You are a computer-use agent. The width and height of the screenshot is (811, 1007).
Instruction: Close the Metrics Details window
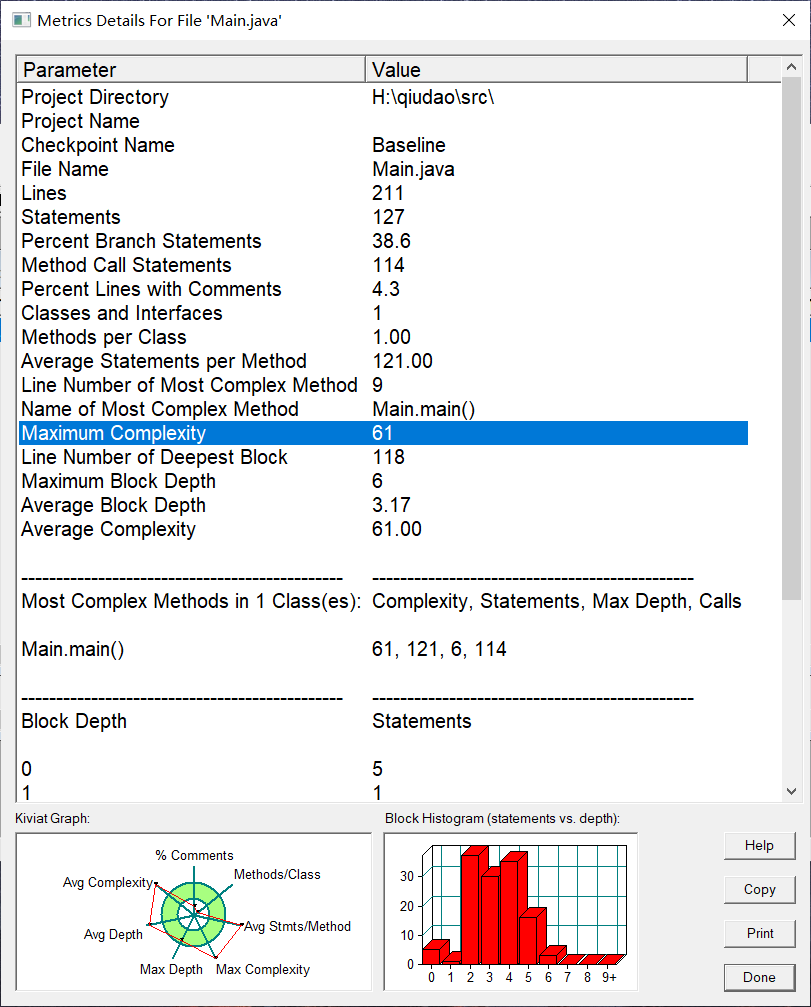pyautogui.click(x=789, y=20)
